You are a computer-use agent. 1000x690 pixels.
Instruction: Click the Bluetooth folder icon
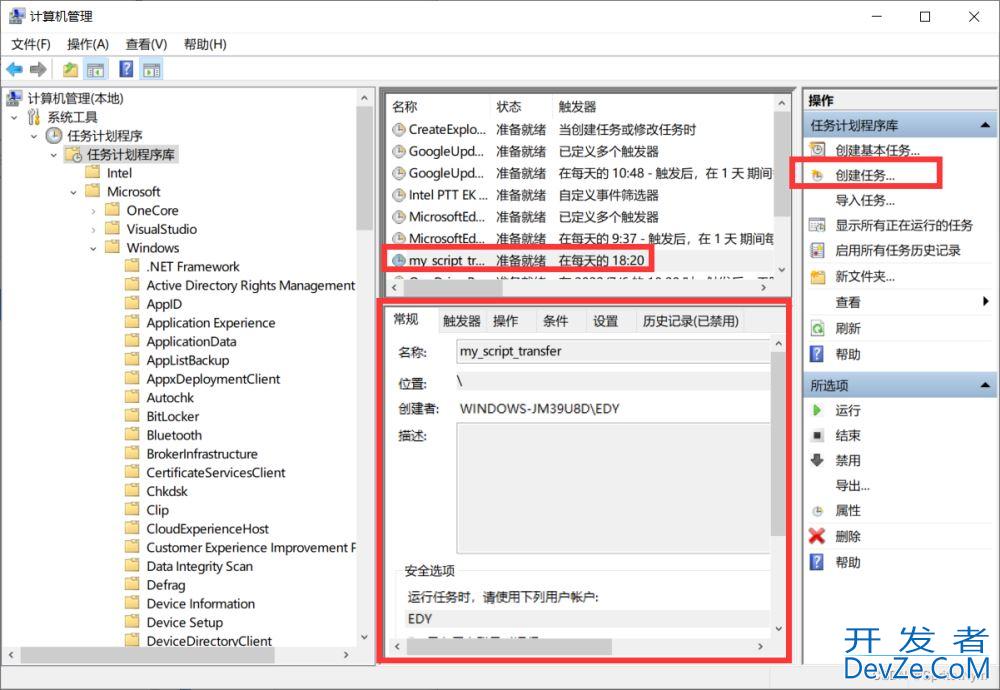click(x=132, y=434)
